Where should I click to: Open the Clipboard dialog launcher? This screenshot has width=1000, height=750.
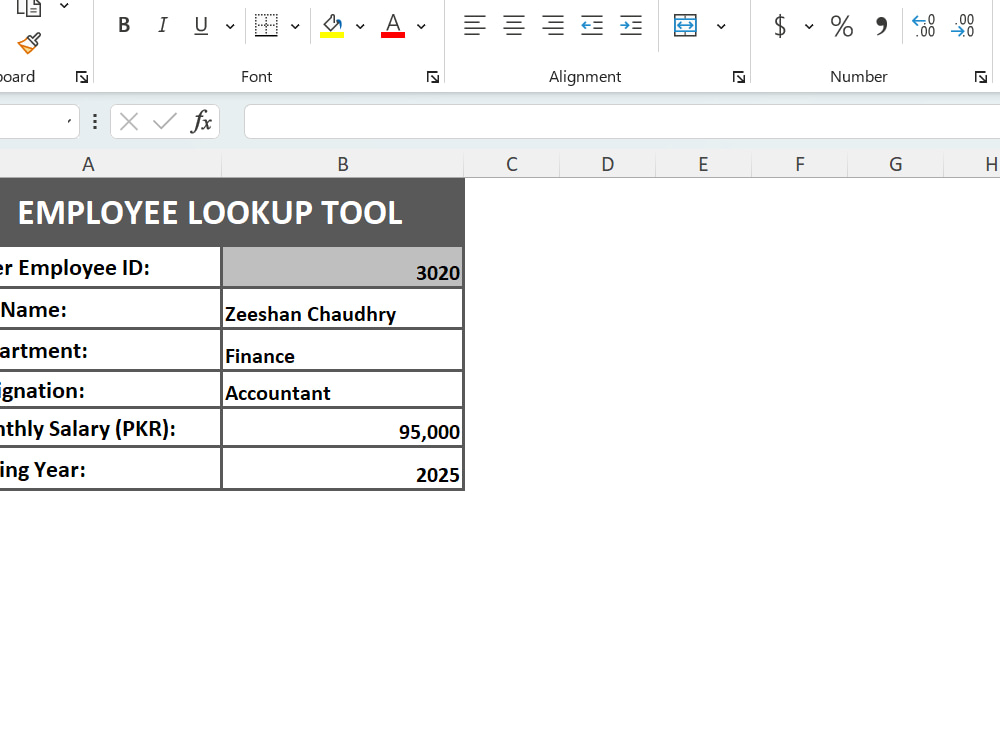tap(82, 77)
